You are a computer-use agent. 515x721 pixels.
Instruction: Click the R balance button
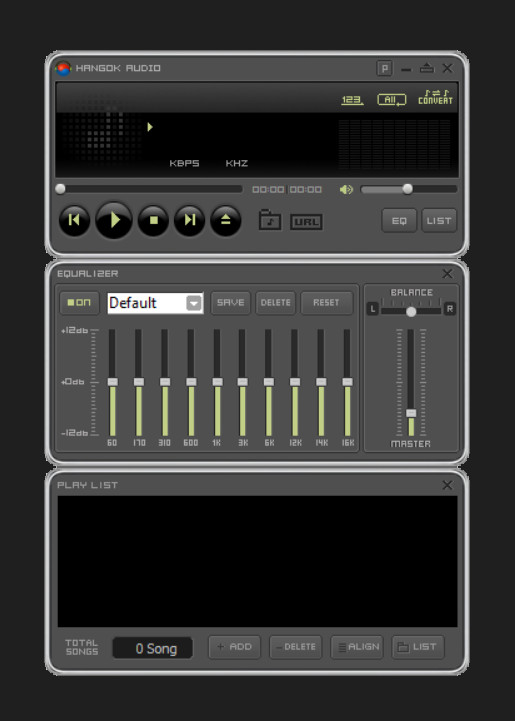click(450, 309)
